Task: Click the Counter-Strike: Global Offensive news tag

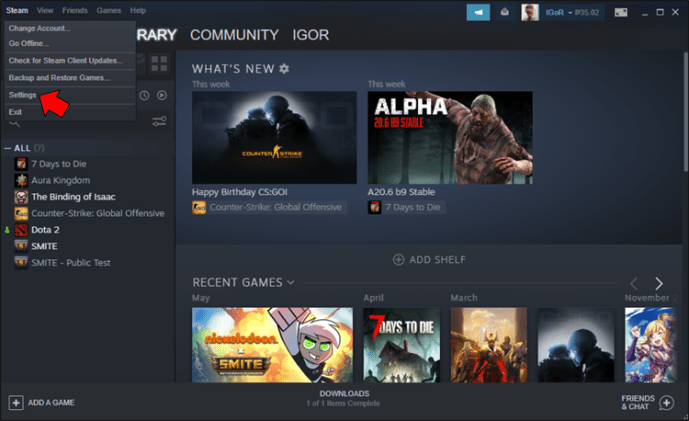Action: tap(269, 207)
